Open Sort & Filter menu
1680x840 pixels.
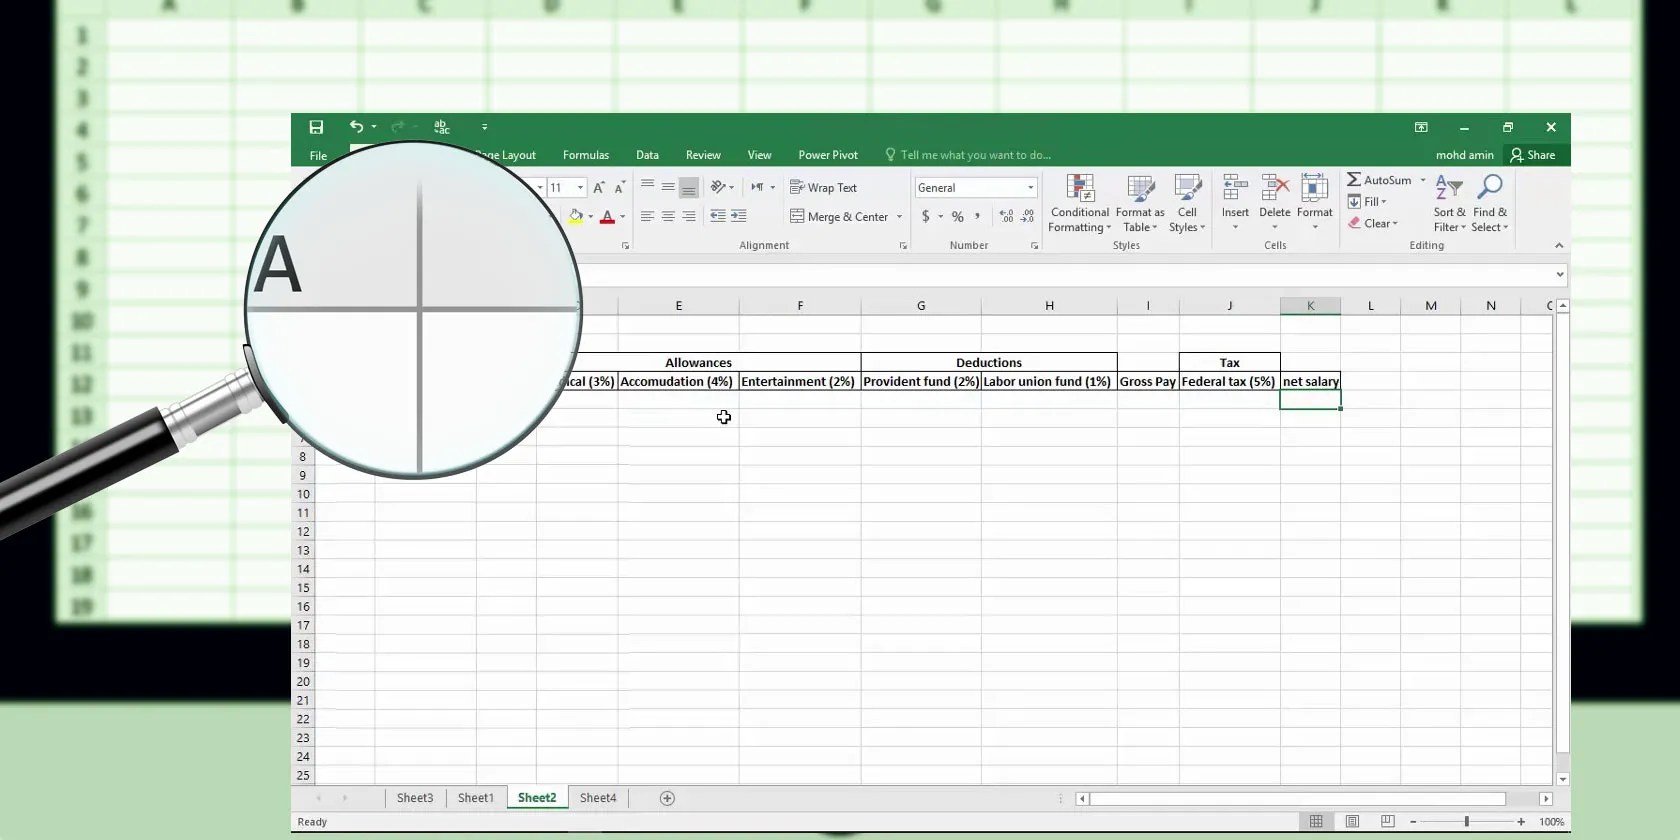click(x=1449, y=204)
